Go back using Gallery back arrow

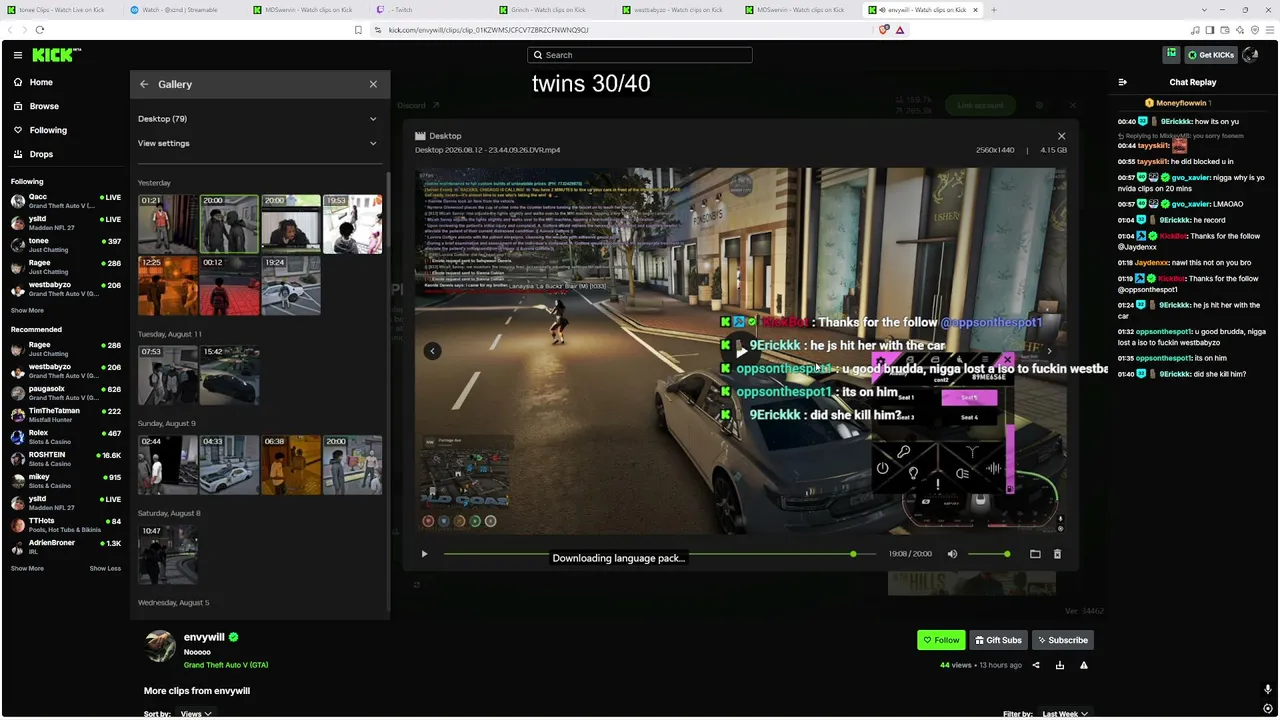(144, 84)
